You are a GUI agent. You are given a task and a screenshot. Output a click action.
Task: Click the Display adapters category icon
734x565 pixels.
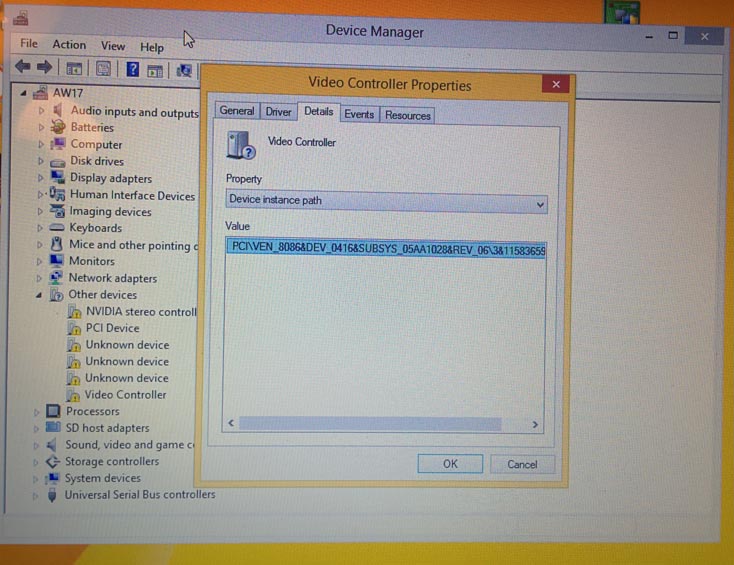pos(58,177)
